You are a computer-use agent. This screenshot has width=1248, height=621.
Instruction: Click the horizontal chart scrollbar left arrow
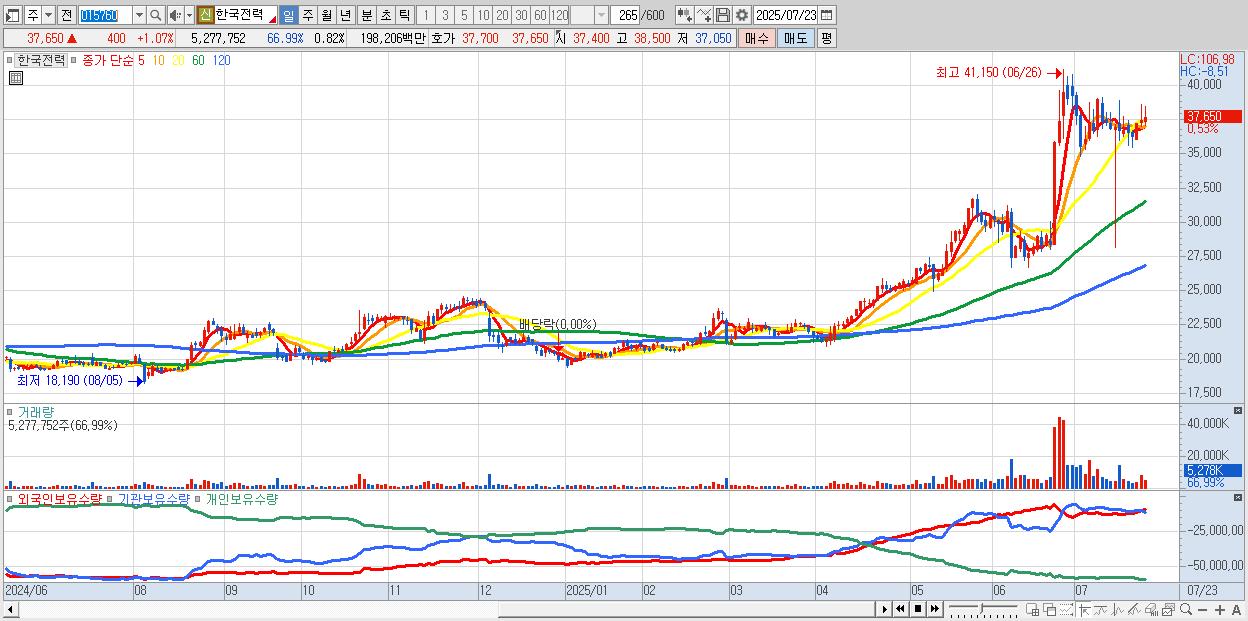12,609
